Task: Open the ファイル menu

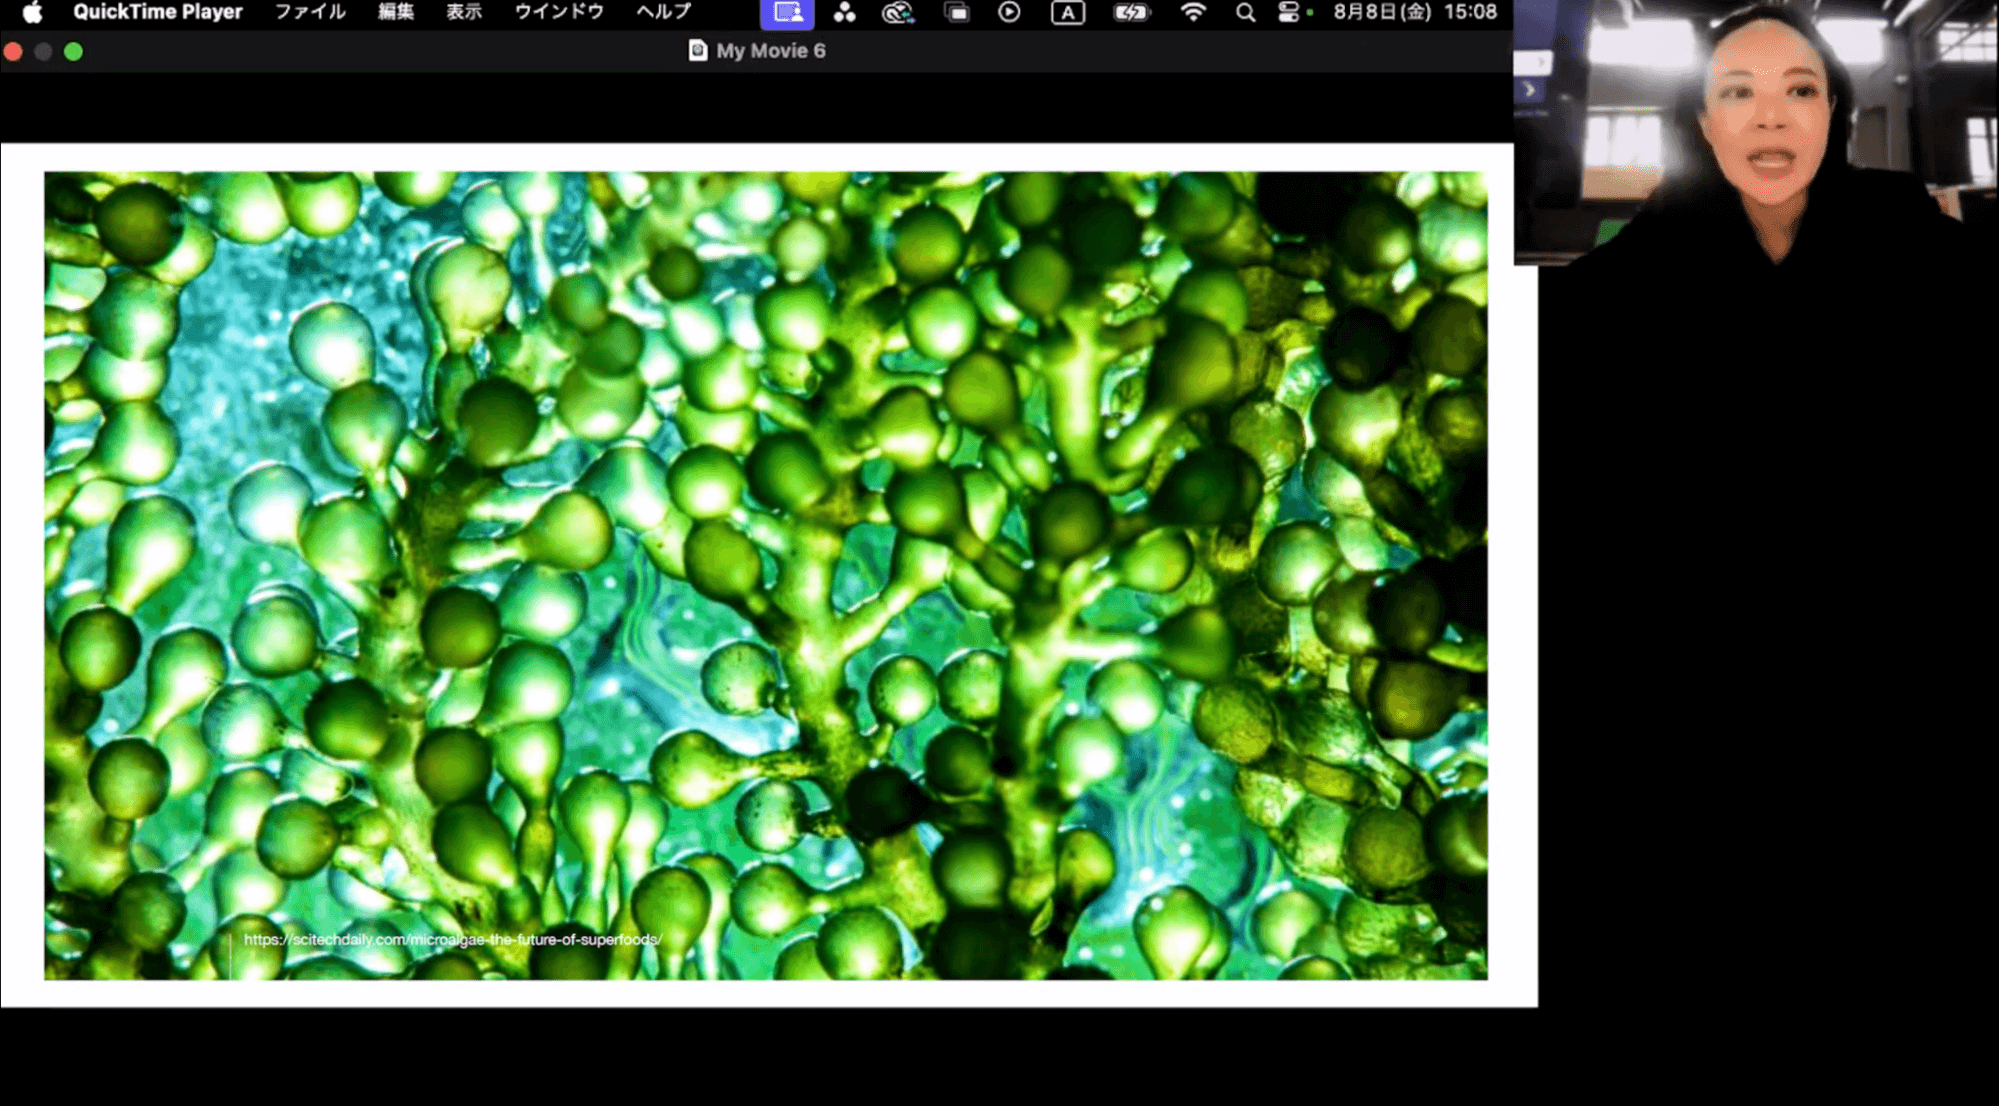Action: 310,12
